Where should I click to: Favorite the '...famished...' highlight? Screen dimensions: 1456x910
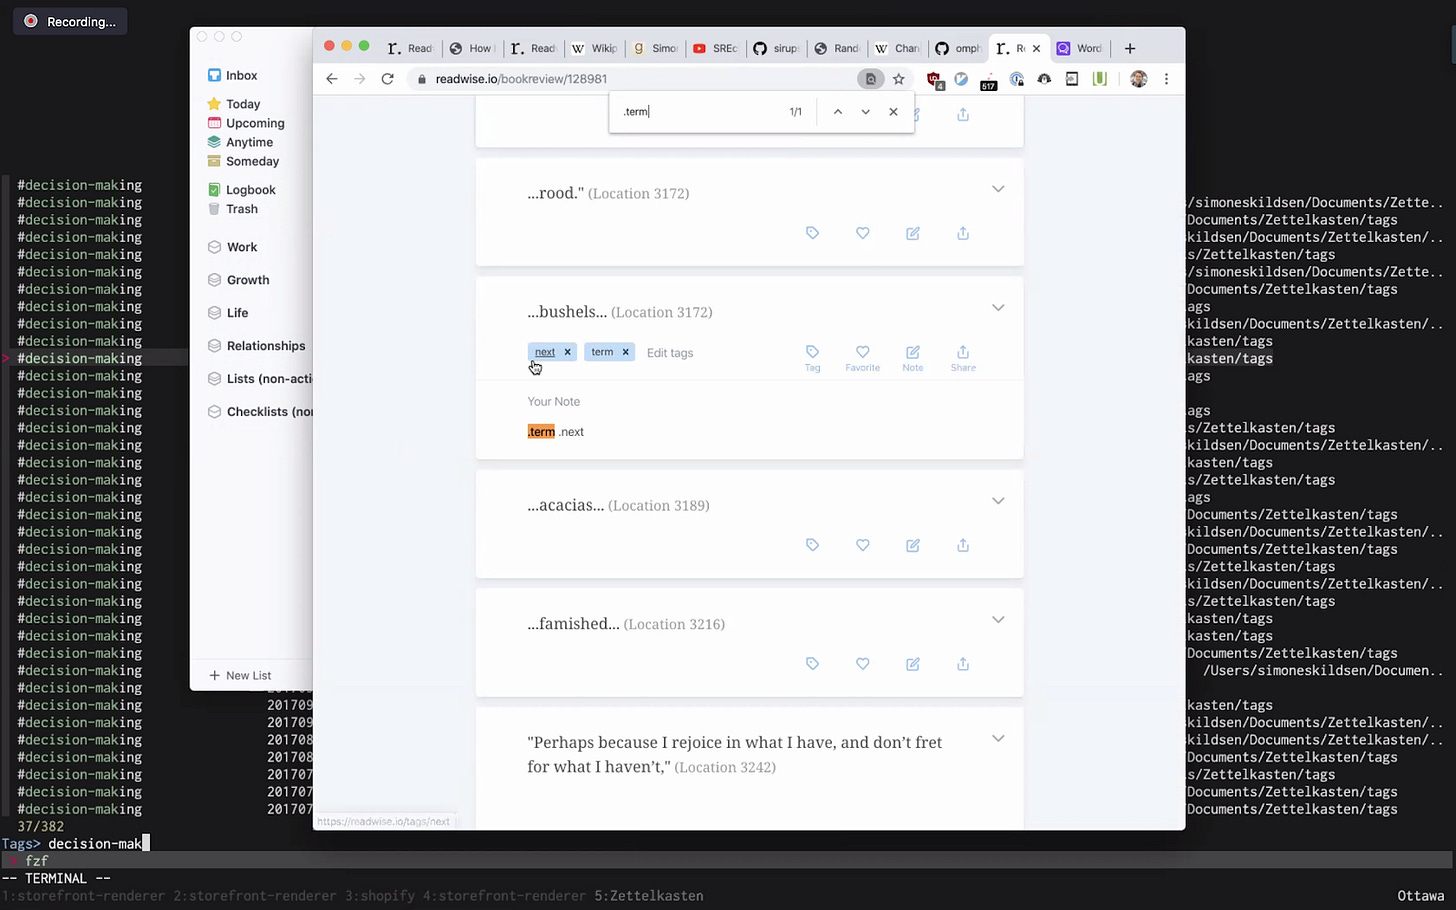[x=863, y=664]
